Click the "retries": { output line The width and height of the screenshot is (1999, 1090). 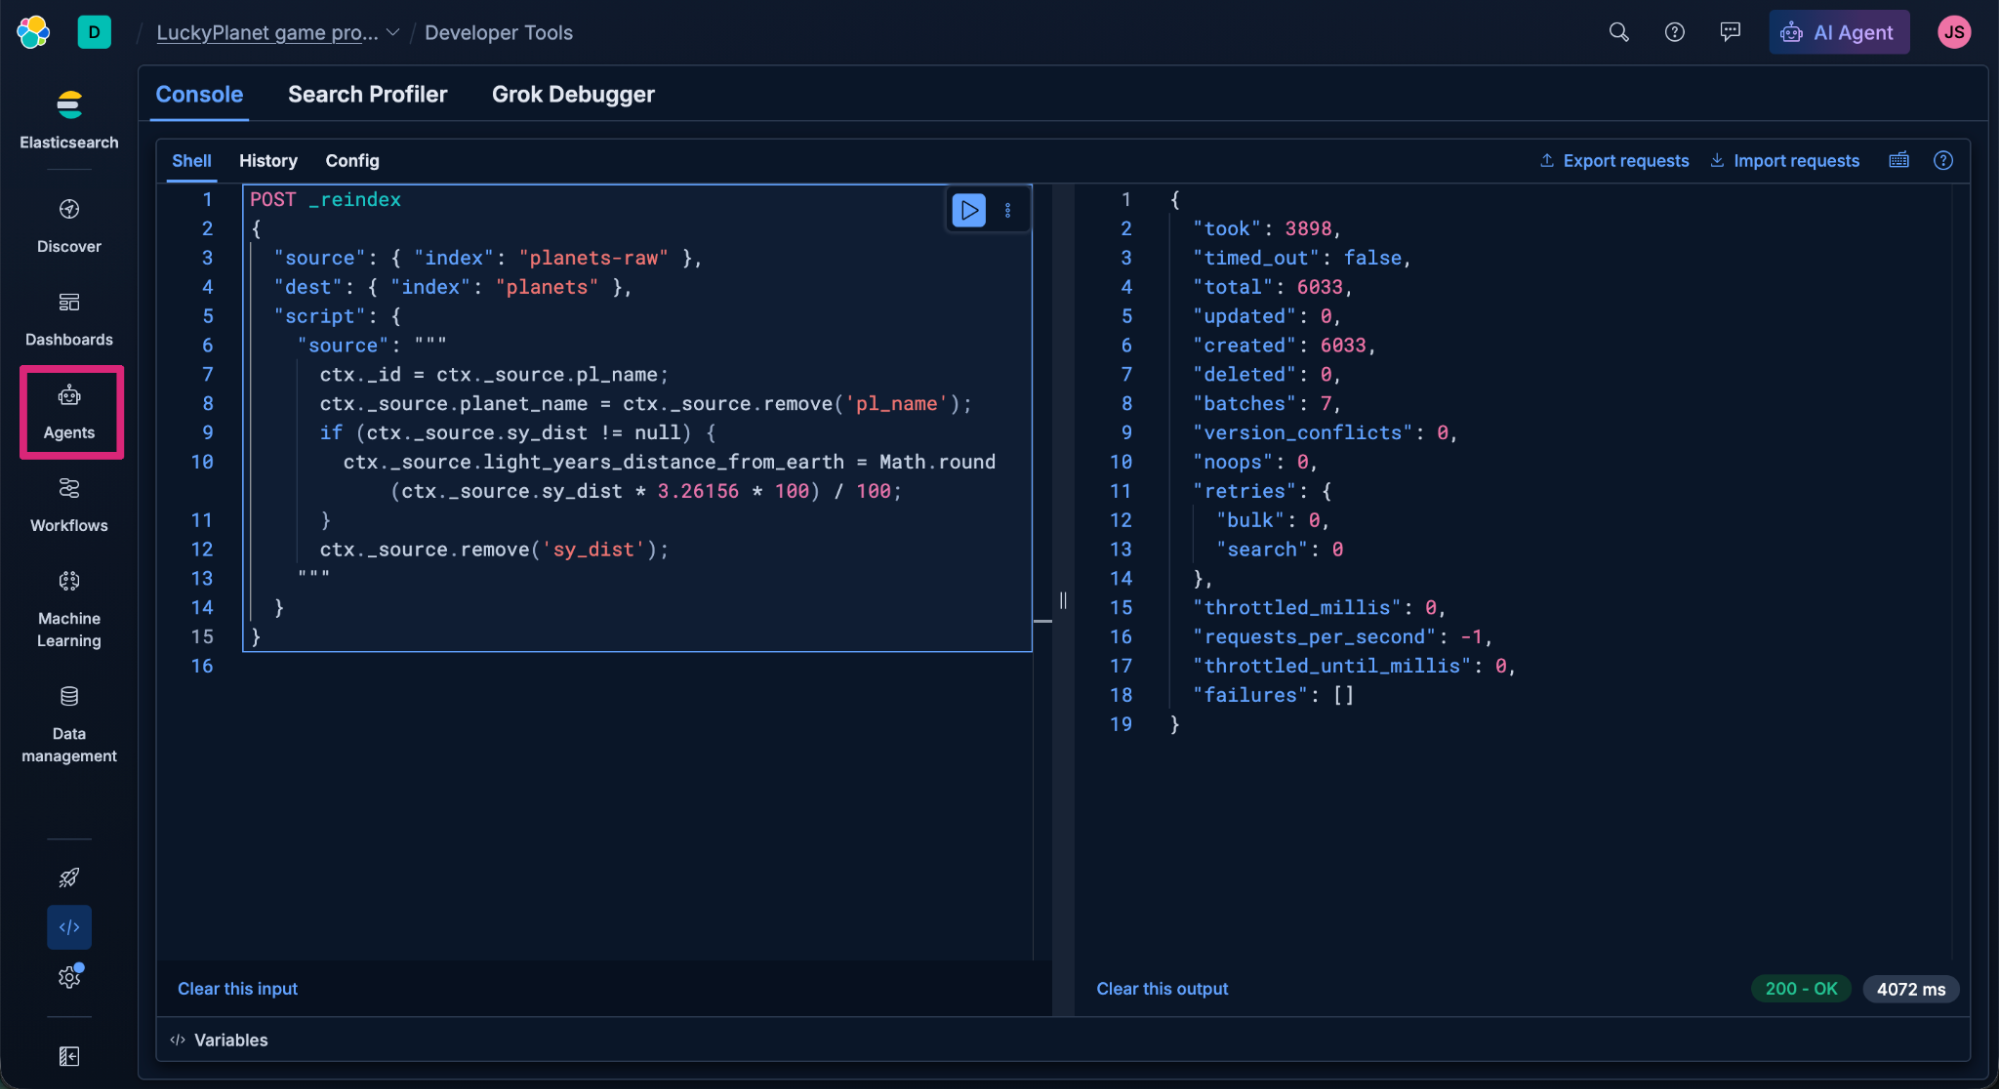coord(1261,491)
